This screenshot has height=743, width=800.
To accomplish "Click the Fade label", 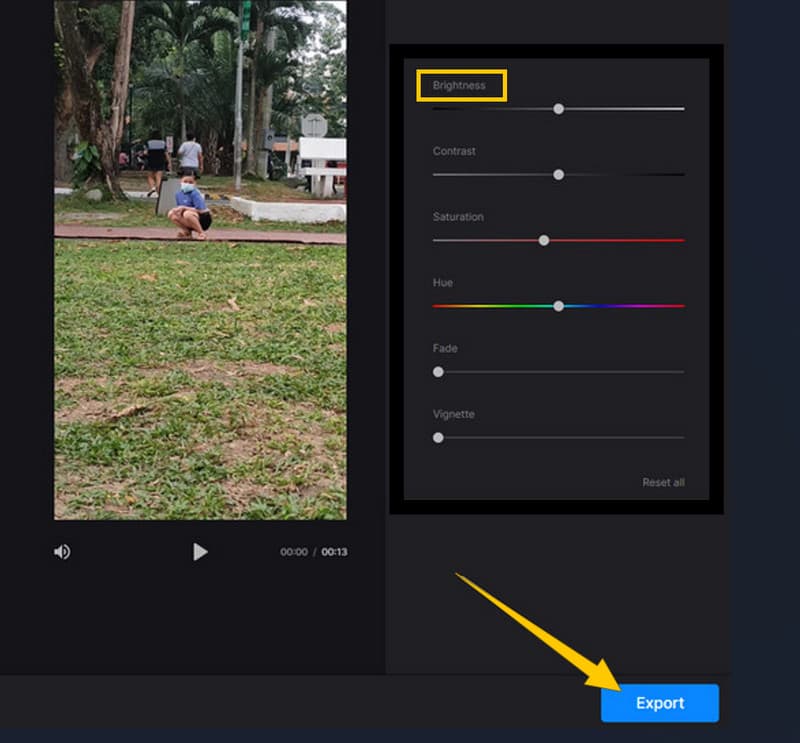I will [445, 349].
